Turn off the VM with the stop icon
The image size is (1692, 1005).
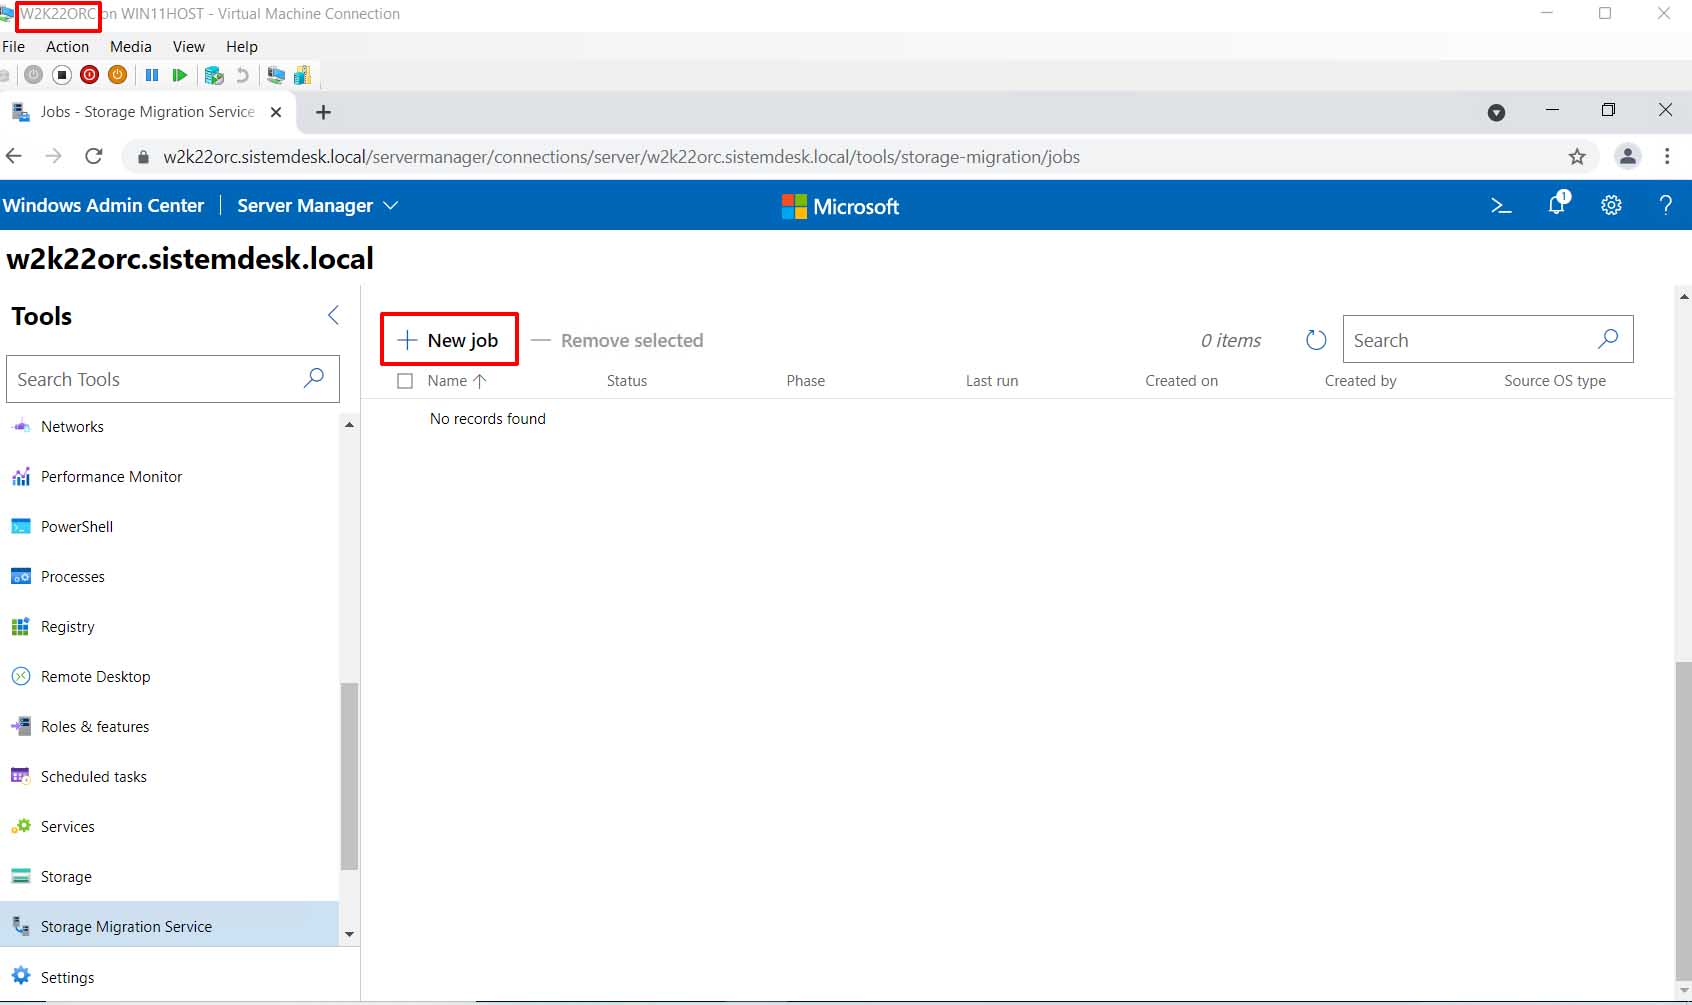[x=62, y=75]
